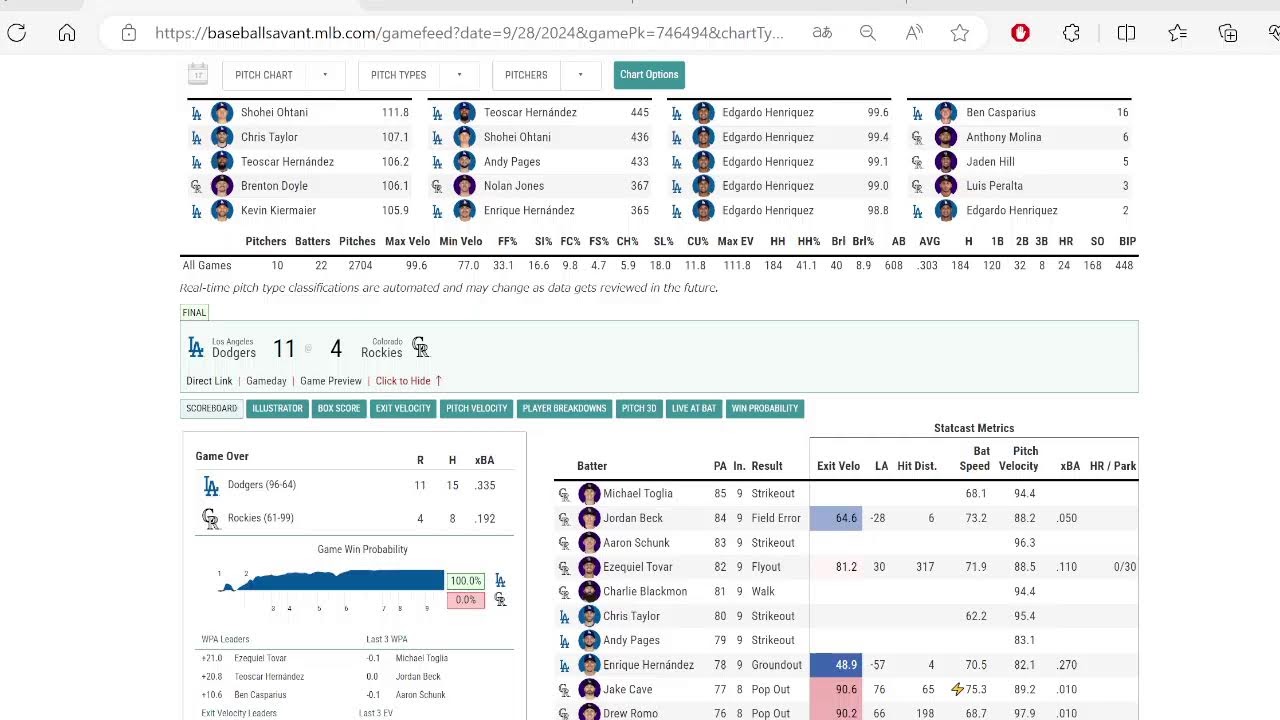Sort by the Pitch Velocity column header
Image resolution: width=1280 pixels, height=720 pixels.
[1018, 459]
